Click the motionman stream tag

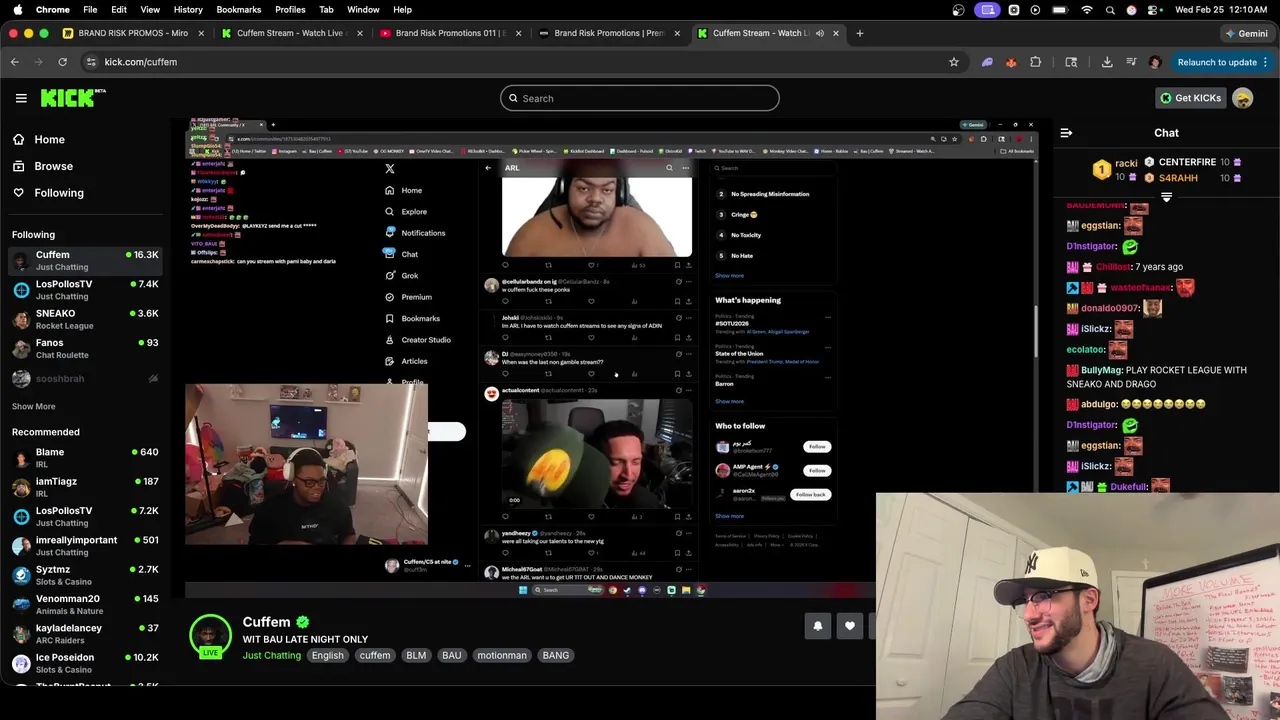tap(502, 656)
